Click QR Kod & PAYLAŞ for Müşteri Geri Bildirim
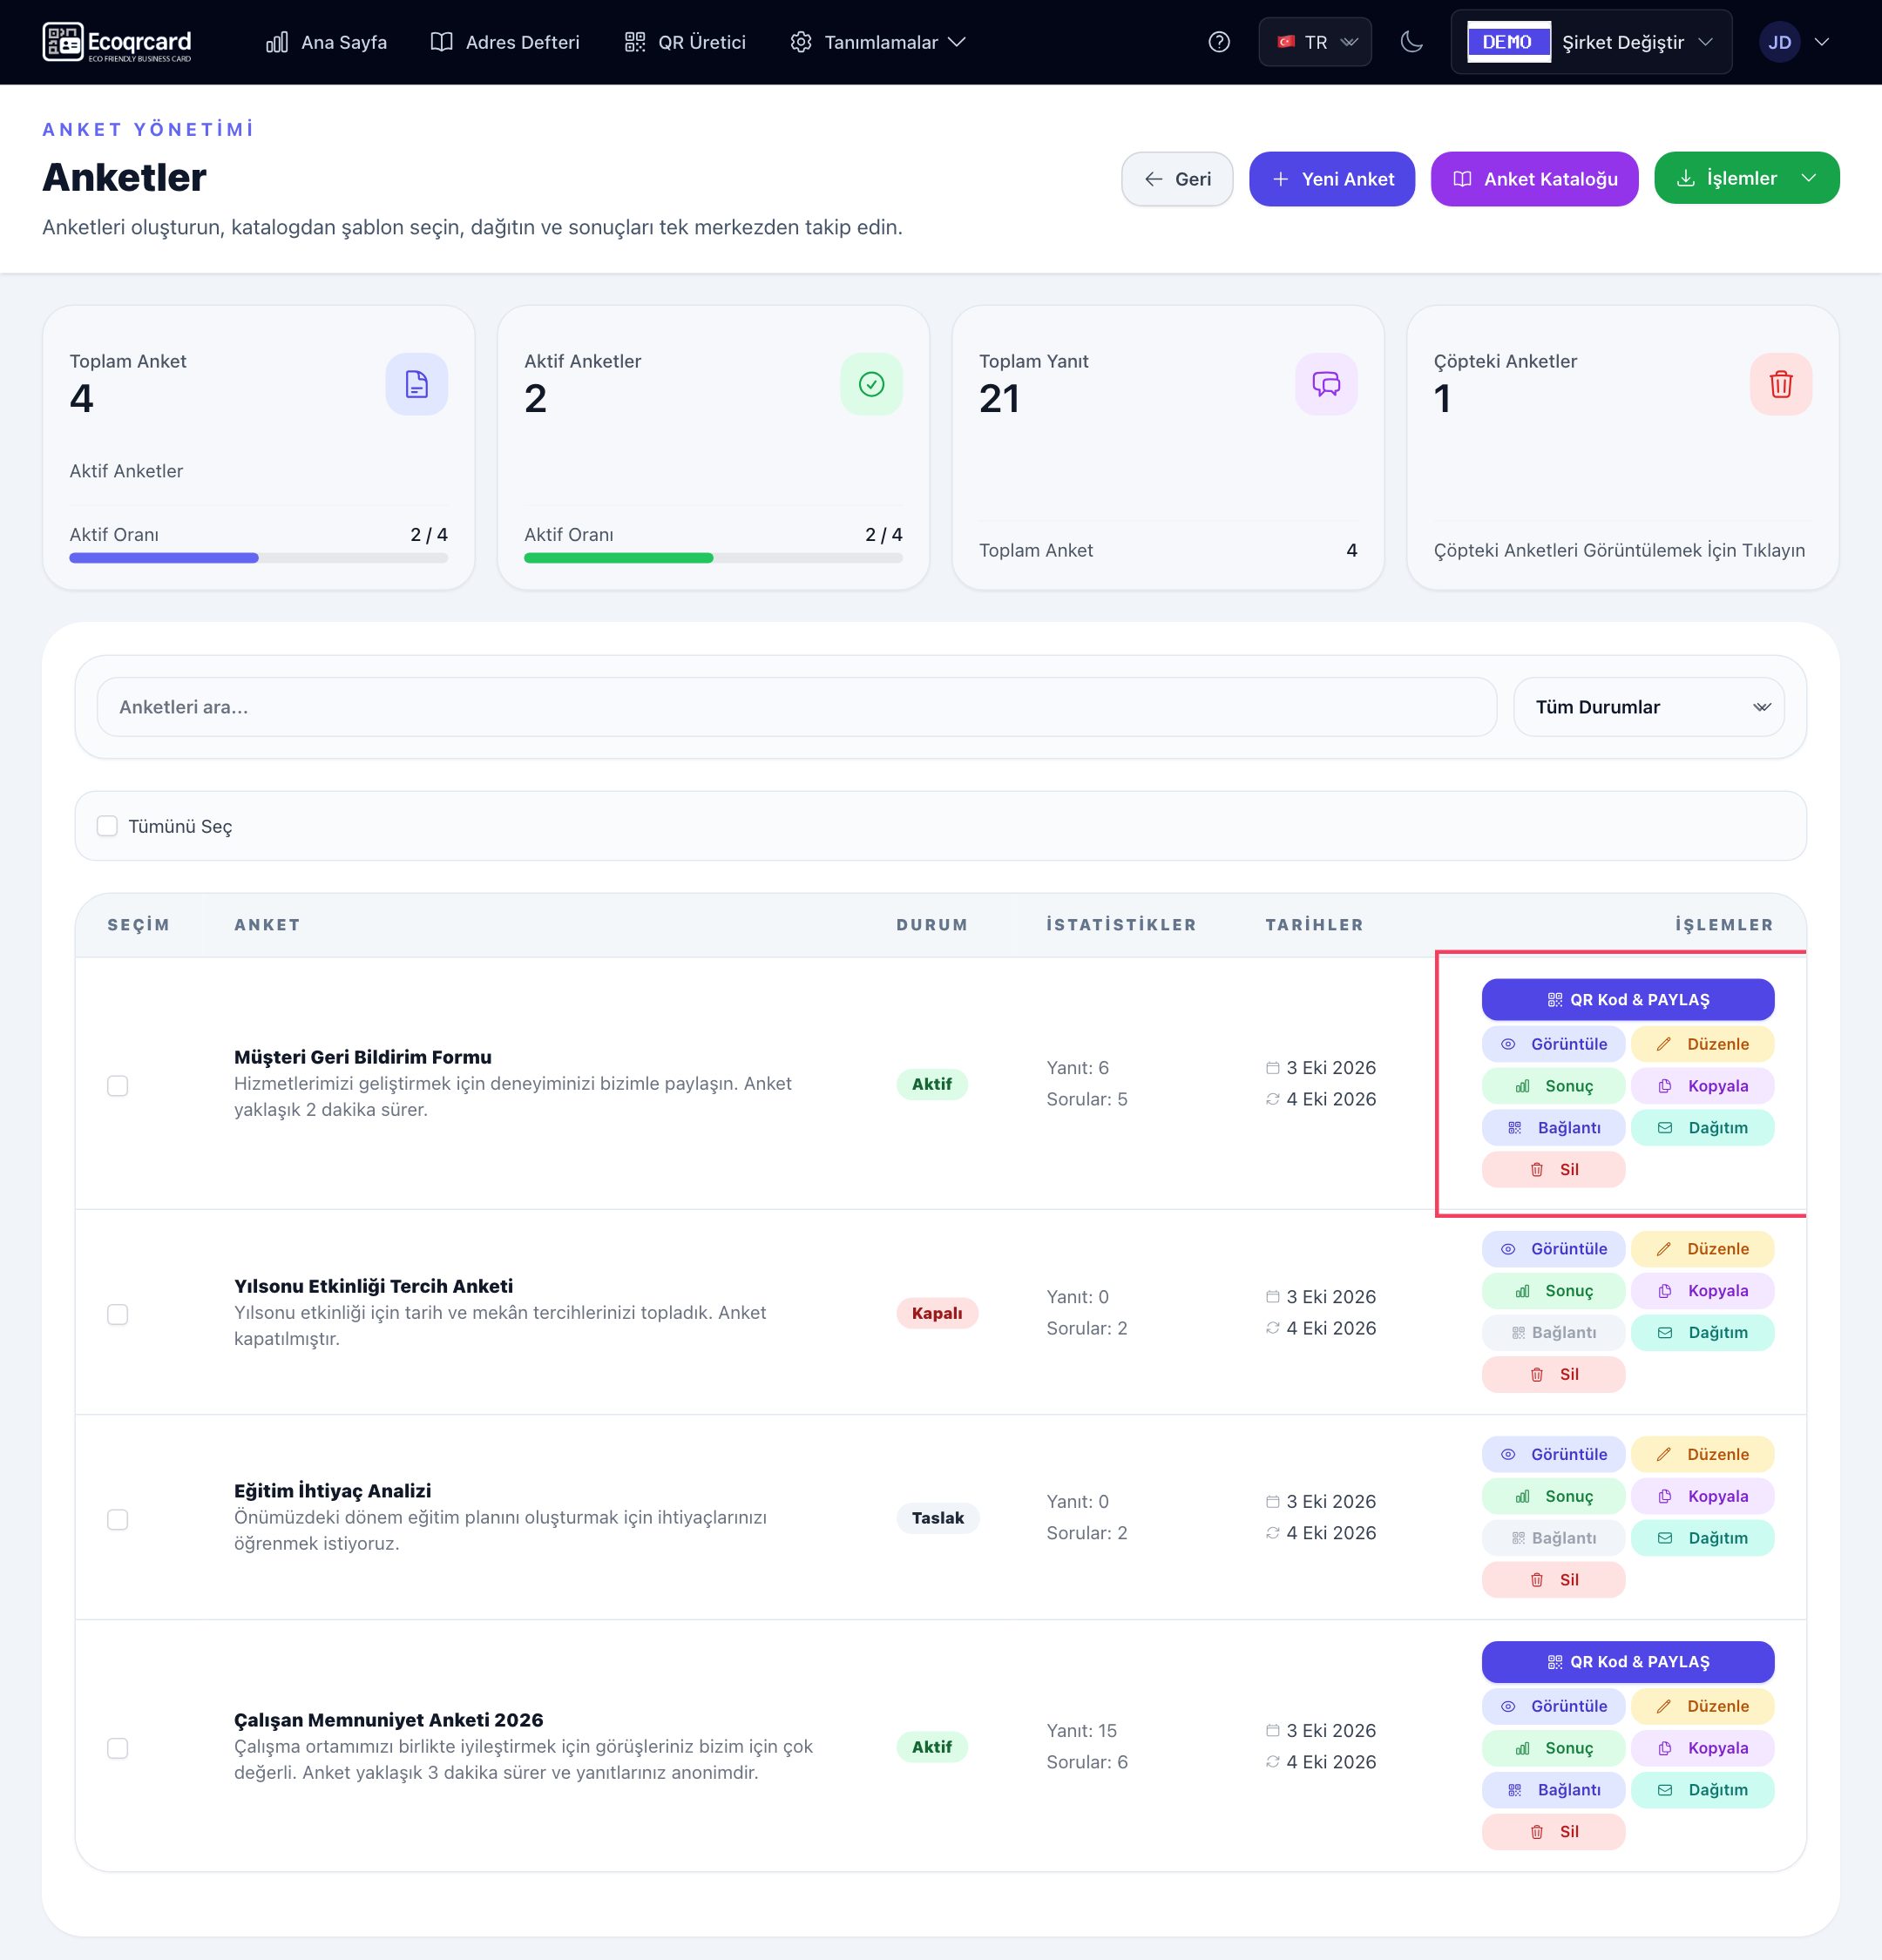The image size is (1882, 1960). click(1628, 1000)
